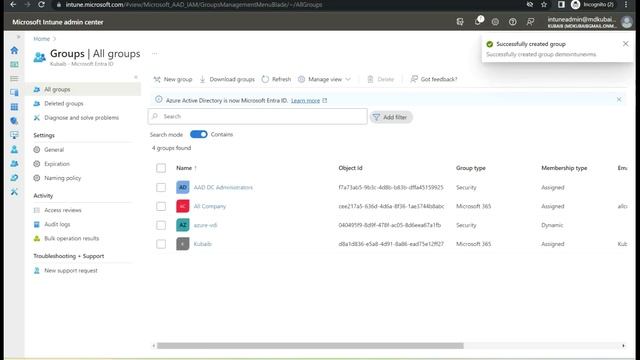Expand the left navigation rail chevron
This screenshot has width=640, height=360.
[18, 37]
